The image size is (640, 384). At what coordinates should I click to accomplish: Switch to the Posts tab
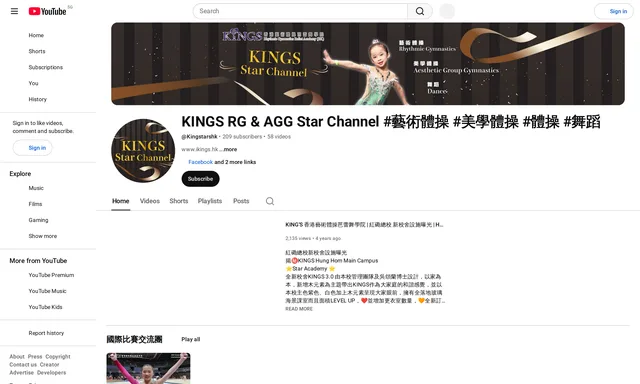pyautogui.click(x=241, y=201)
